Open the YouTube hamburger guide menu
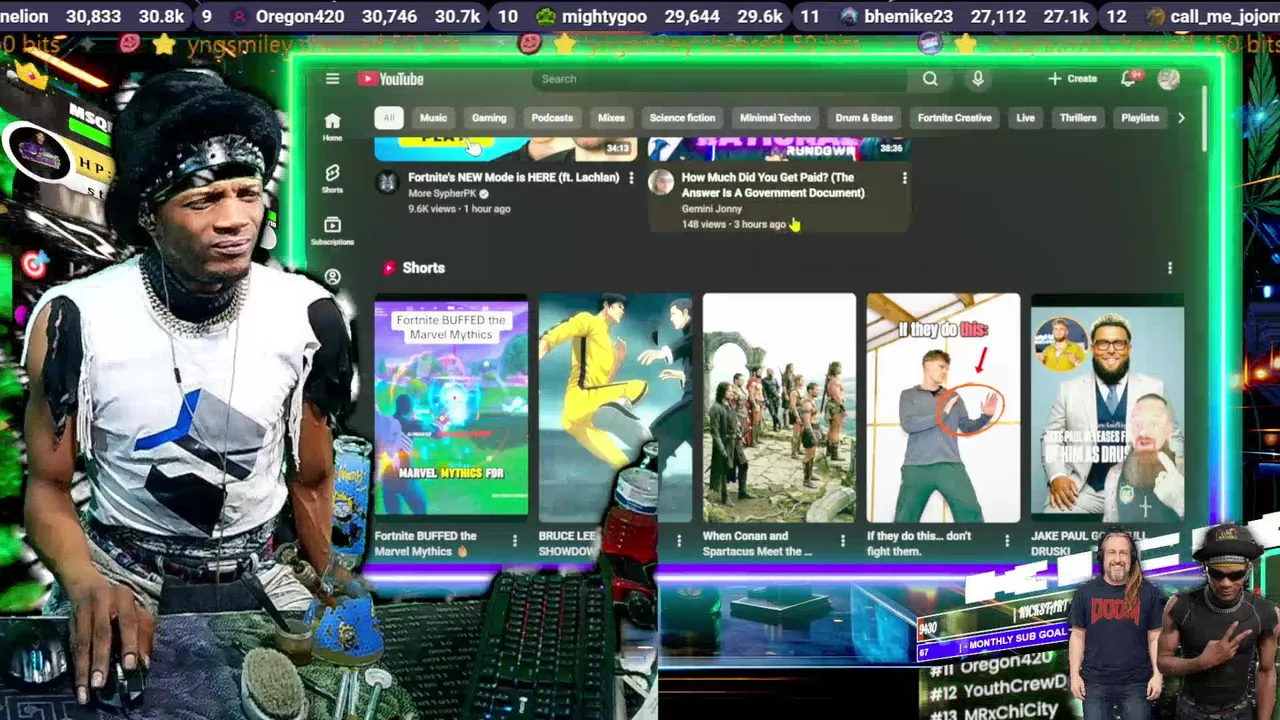This screenshot has height=720, width=1280. pyautogui.click(x=332, y=79)
